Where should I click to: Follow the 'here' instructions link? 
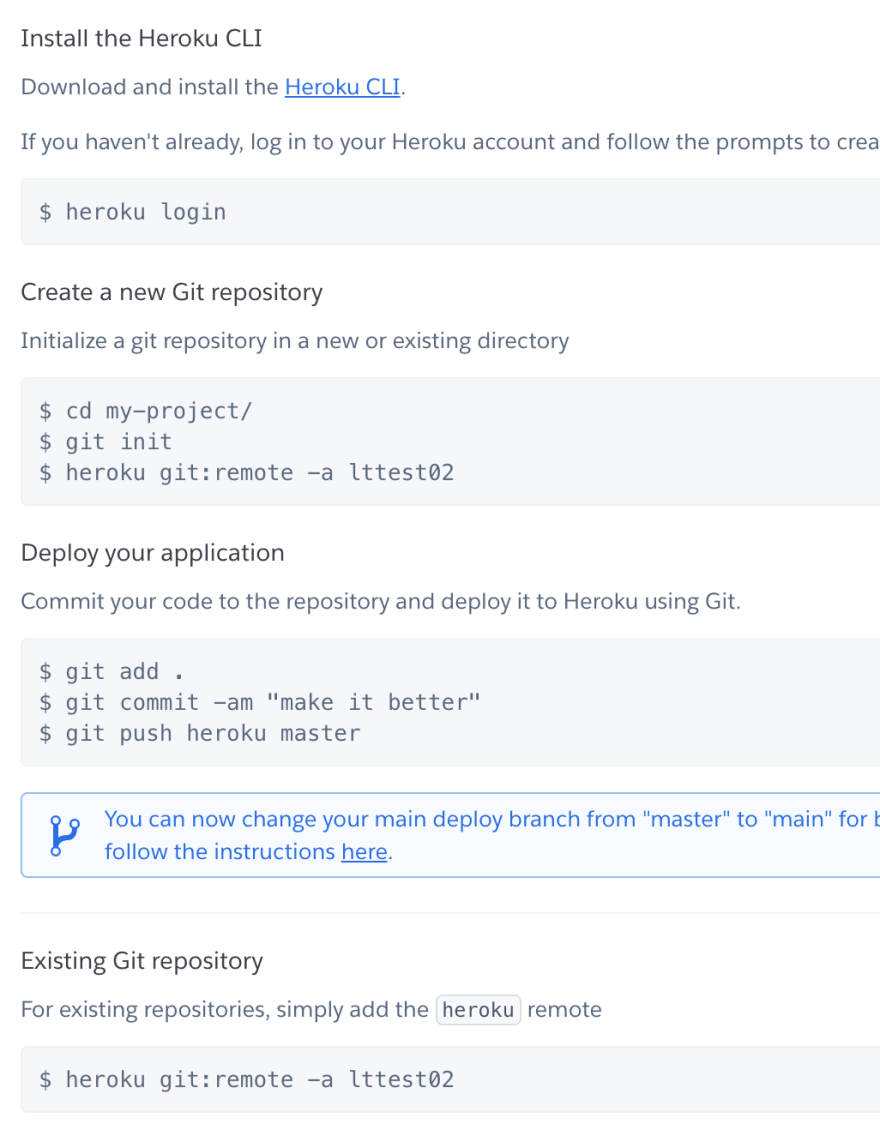364,851
